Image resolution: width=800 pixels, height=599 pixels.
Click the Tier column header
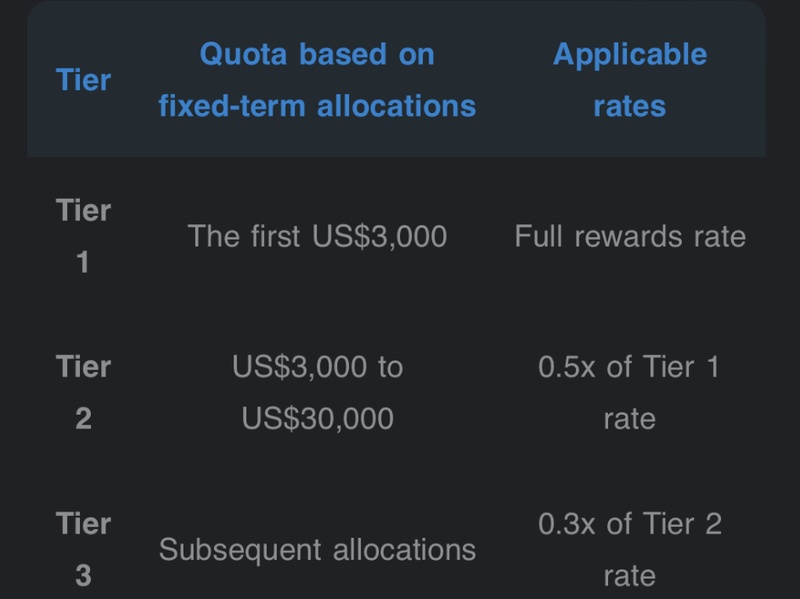point(84,80)
